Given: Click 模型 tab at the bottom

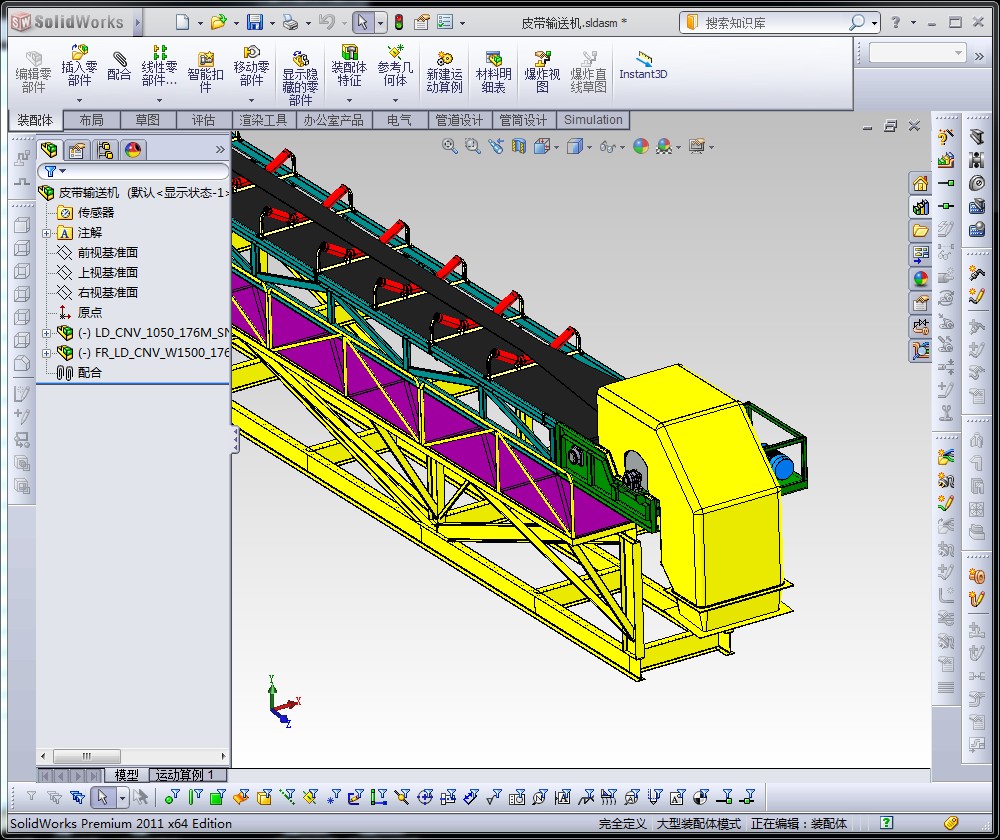Looking at the screenshot, I should (126, 775).
